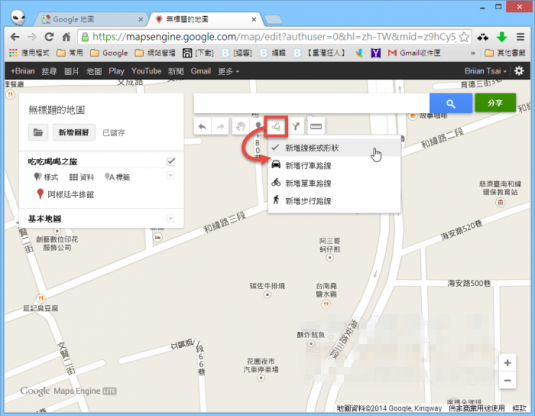Image resolution: width=535 pixels, height=416 pixels.
Task: Select 新增單車路線 menu entry
Action: [334, 183]
